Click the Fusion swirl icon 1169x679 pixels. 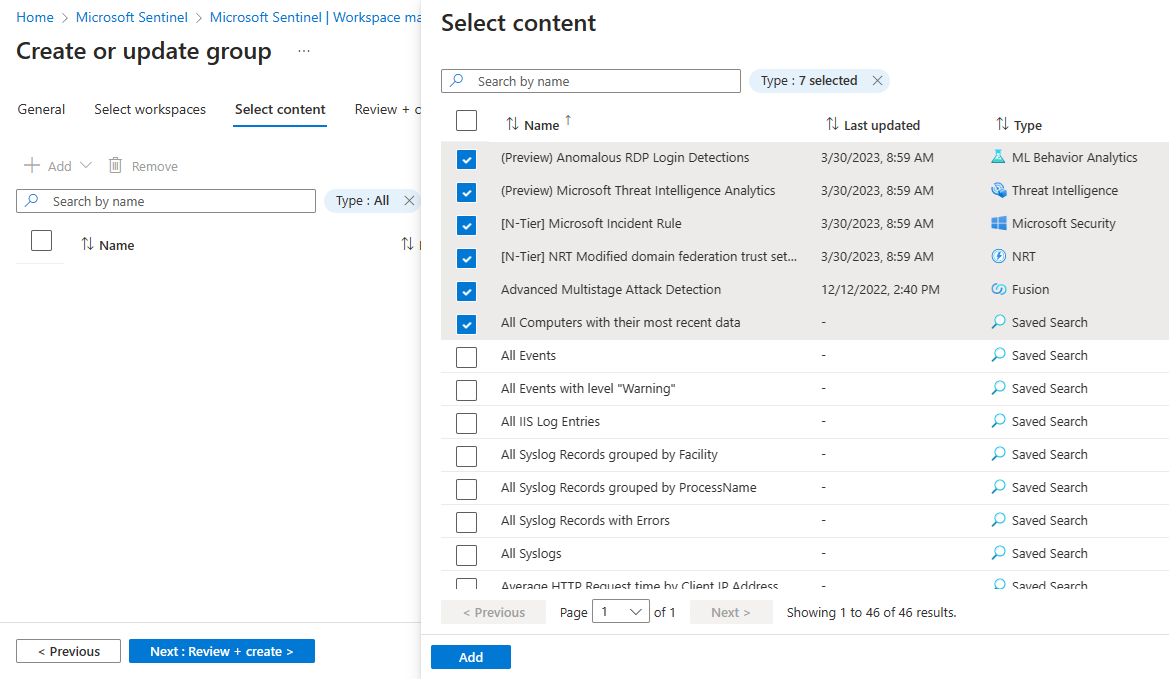tap(997, 289)
